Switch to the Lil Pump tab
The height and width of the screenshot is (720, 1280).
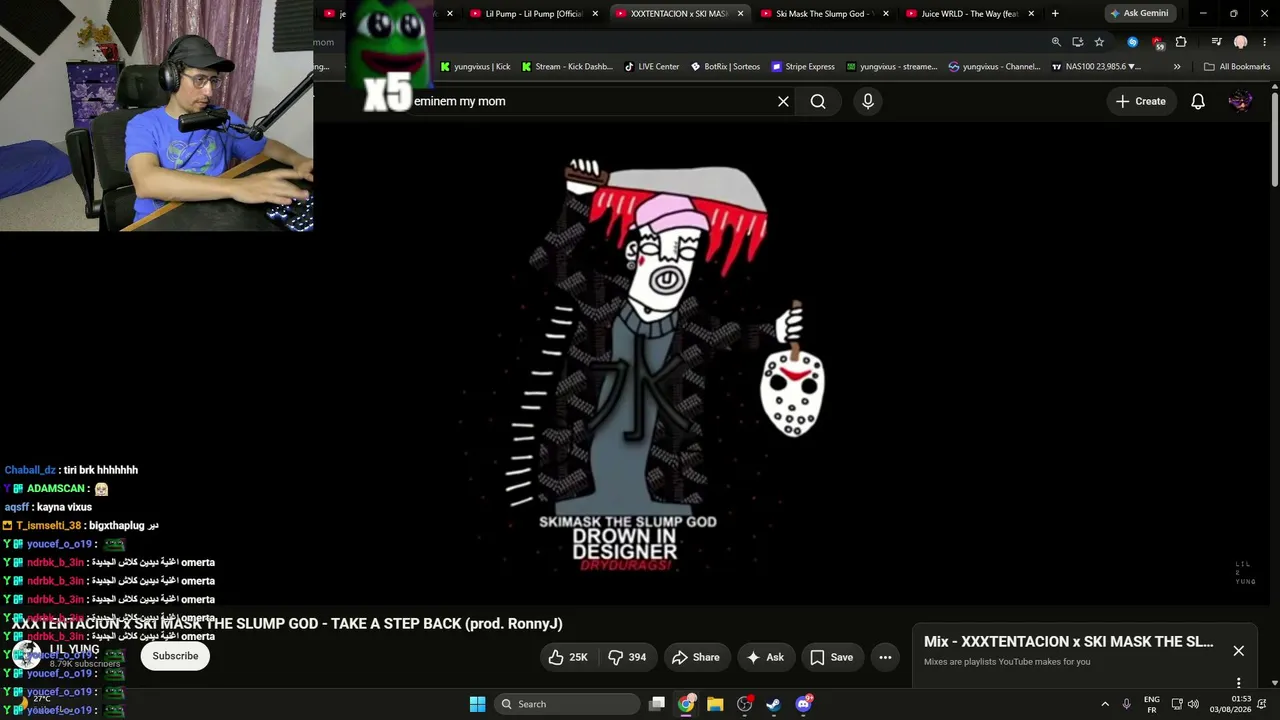pos(534,14)
